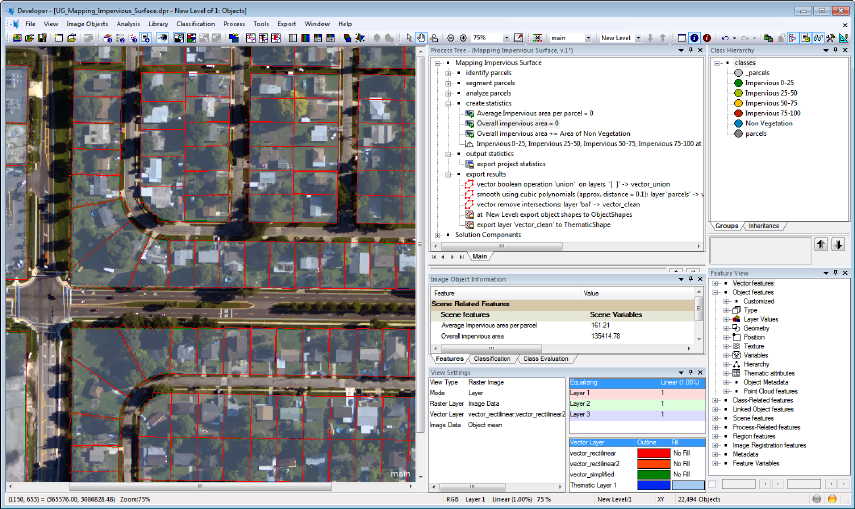This screenshot has height=509, width=855.
Task: Select the arrow pointer cursor tool
Action: click(x=409, y=37)
